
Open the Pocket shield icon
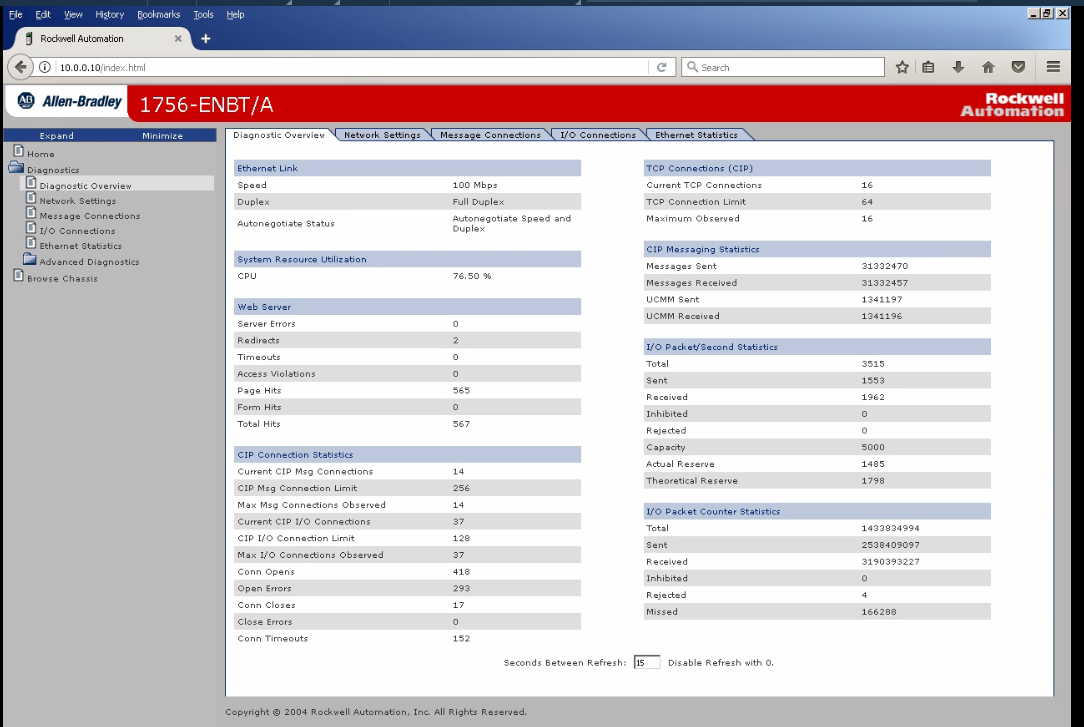coord(1018,67)
